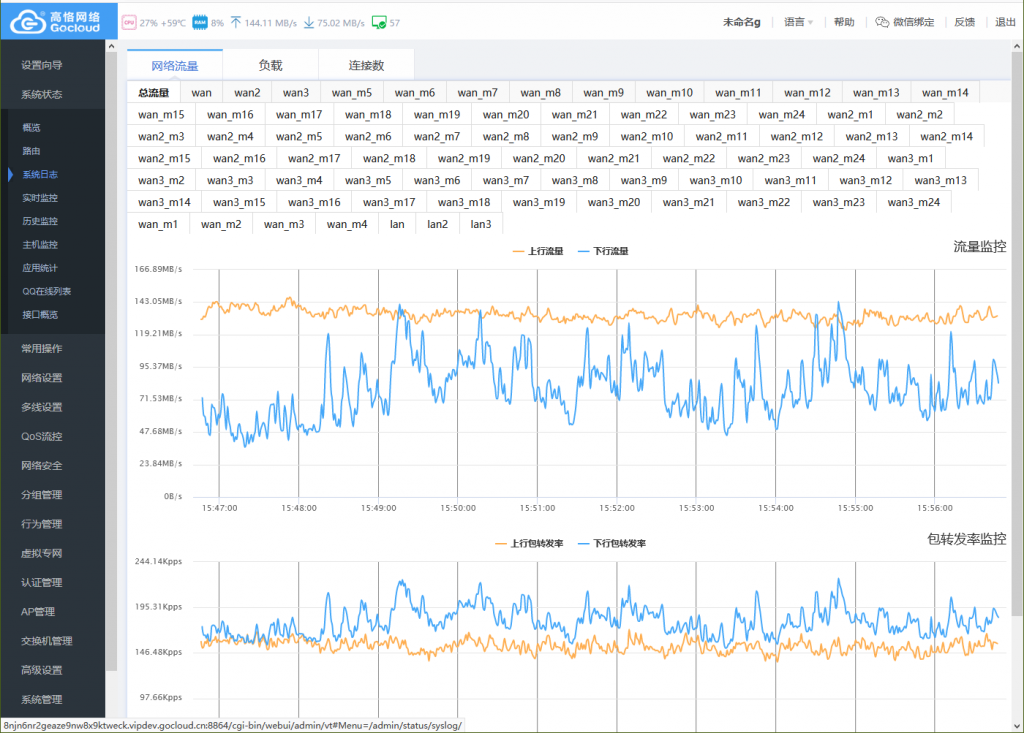Select the wan_m1 interface tab
Image resolution: width=1024 pixels, height=733 pixels.
coord(158,224)
